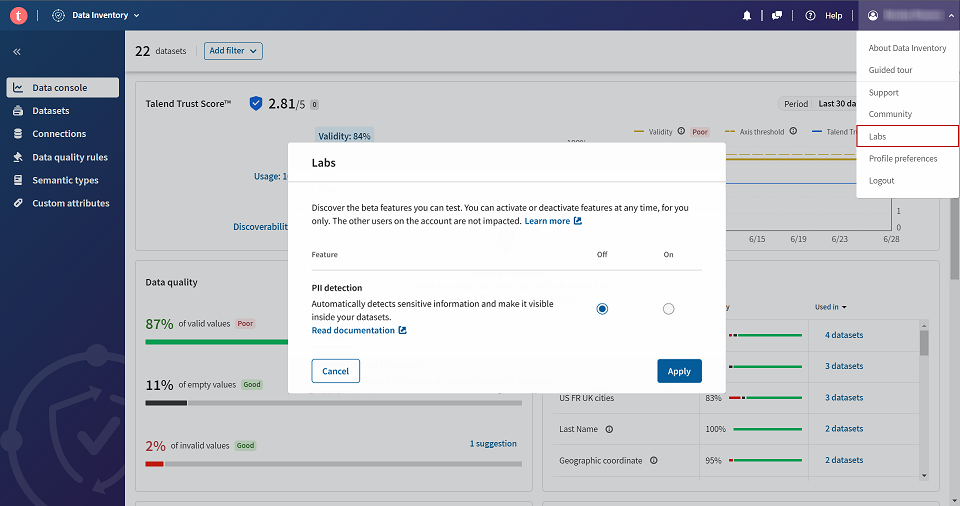Click the 2.81/5 trust score value
The height and width of the screenshot is (506, 960).
click(x=287, y=104)
